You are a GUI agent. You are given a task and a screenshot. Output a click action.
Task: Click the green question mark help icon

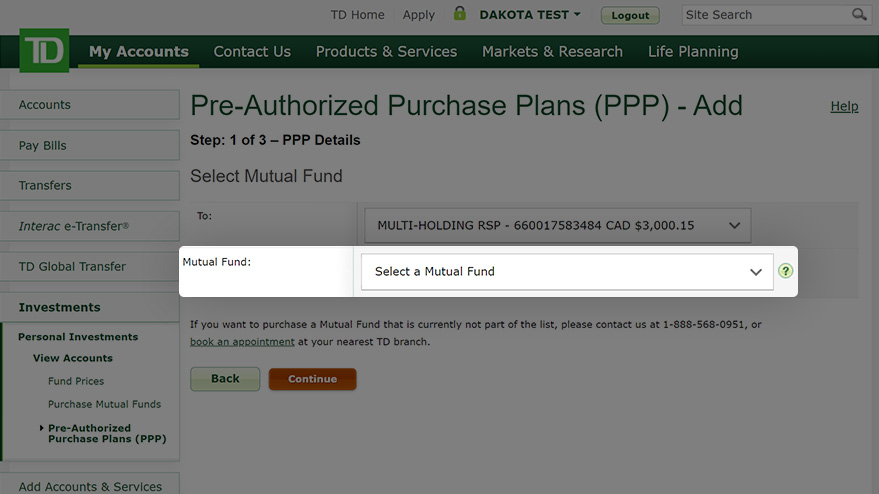(x=785, y=271)
